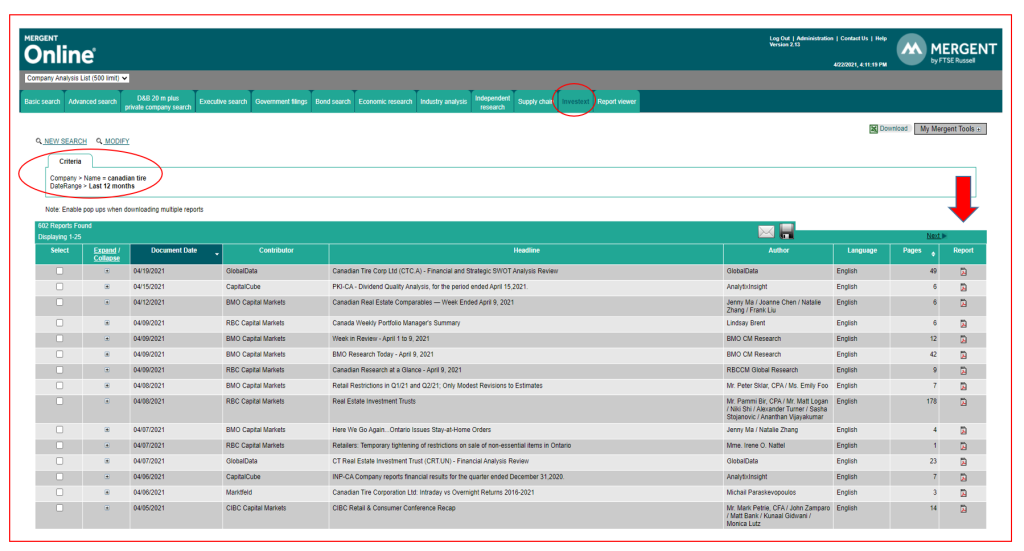Sort by Pages column header
This screenshot has height=551, width=1024.
[x=915, y=251]
